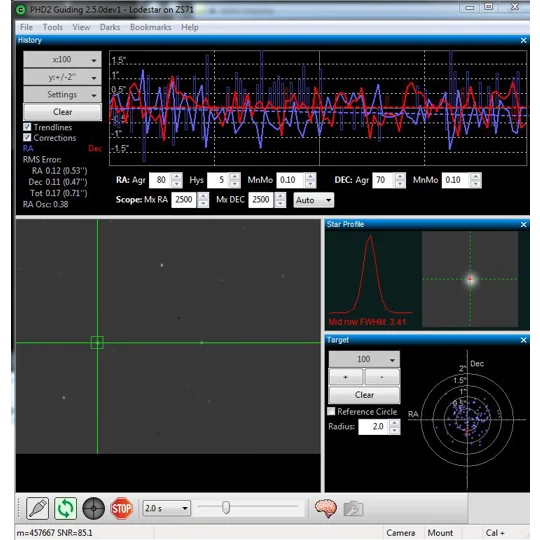Screen dimensions: 540x540
Task: Click the Mx RA value field
Action: (184, 200)
